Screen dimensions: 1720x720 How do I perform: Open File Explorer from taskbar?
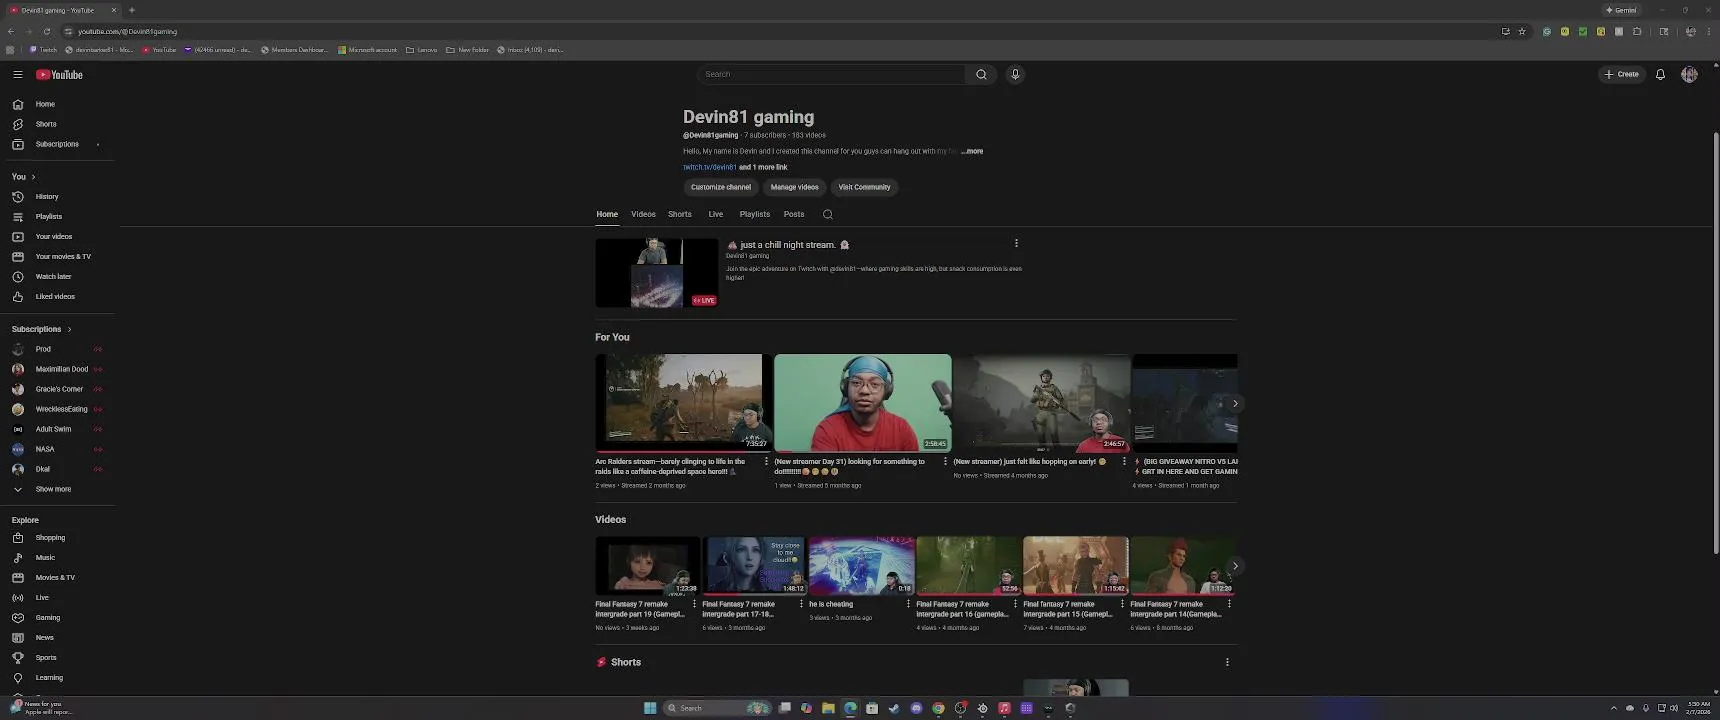[828, 708]
